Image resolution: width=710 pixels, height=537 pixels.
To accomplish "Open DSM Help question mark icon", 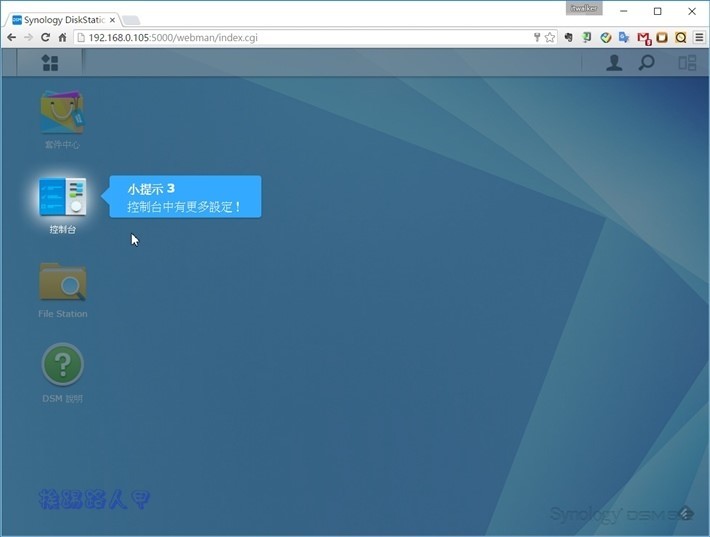I will click(62, 366).
